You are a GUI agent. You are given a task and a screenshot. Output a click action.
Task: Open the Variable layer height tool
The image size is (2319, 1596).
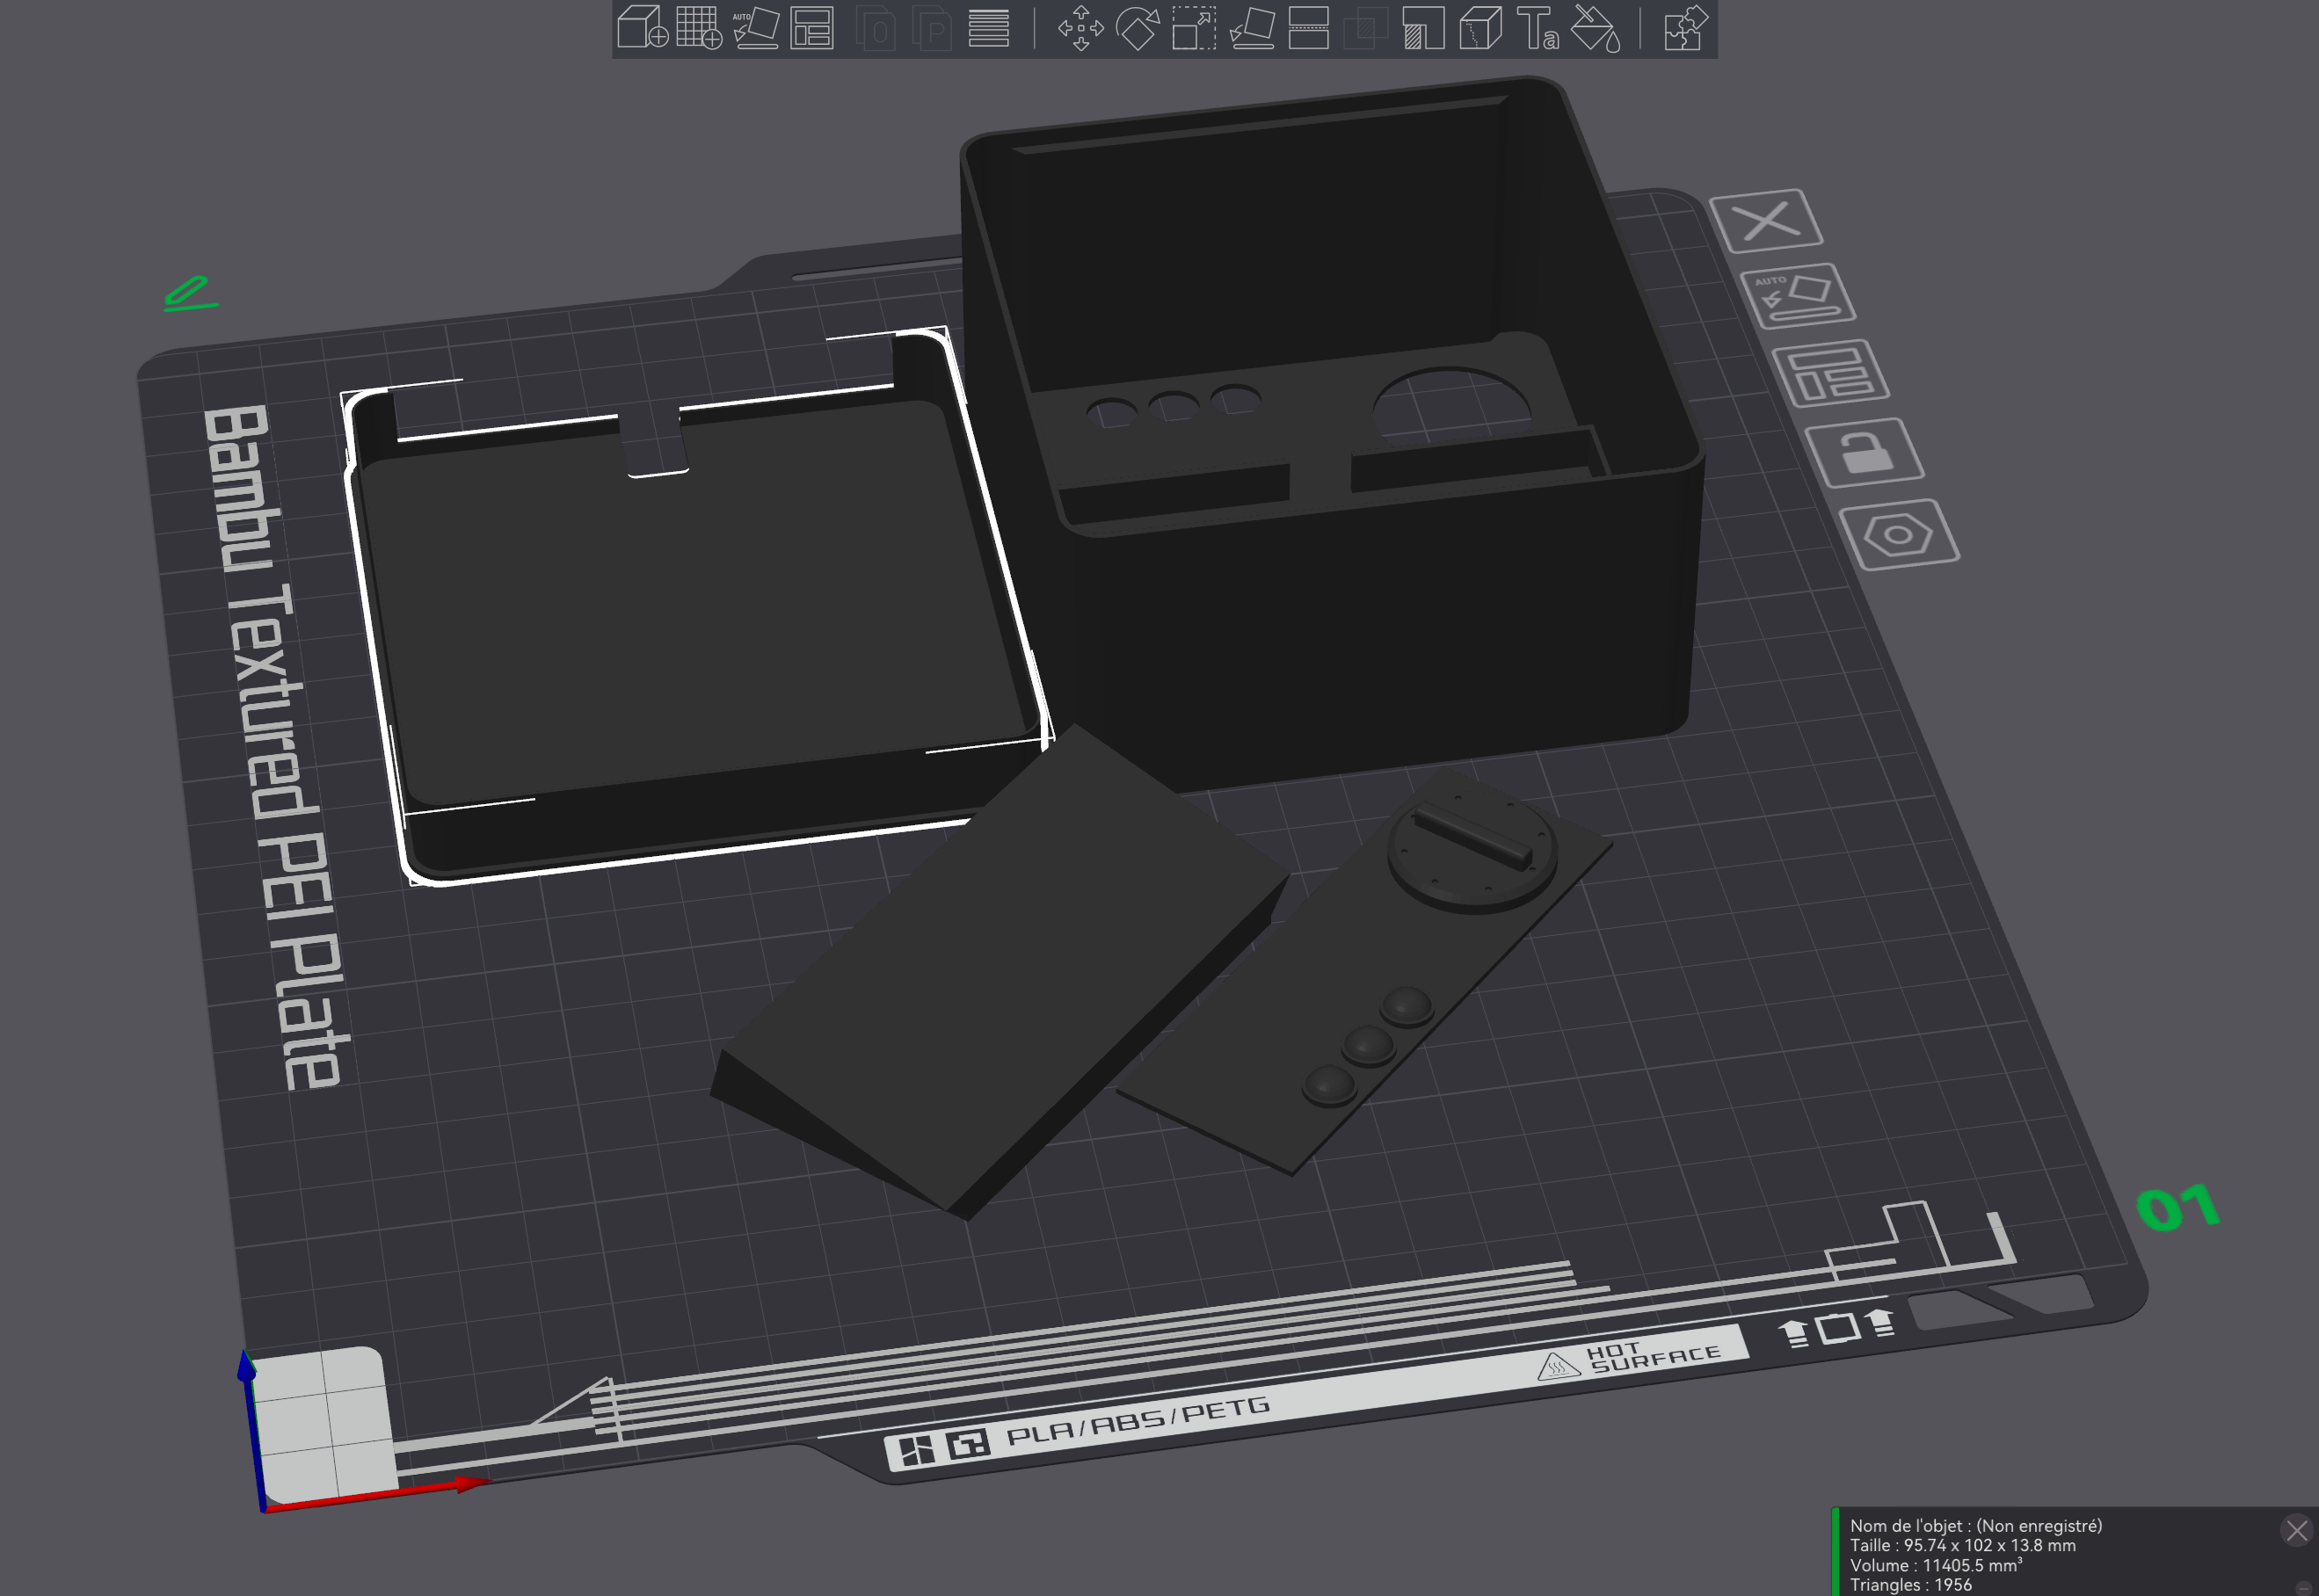[x=988, y=30]
